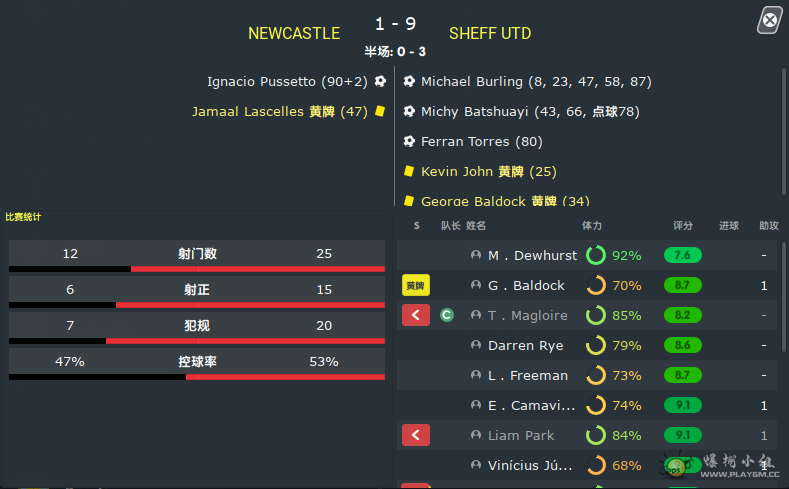Click the match events list scrollbar
The width and height of the screenshot is (789, 489).
783,132
